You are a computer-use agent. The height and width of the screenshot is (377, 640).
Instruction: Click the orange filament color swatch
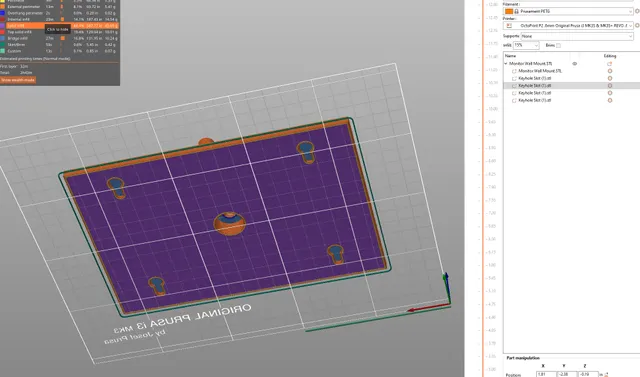coord(509,11)
